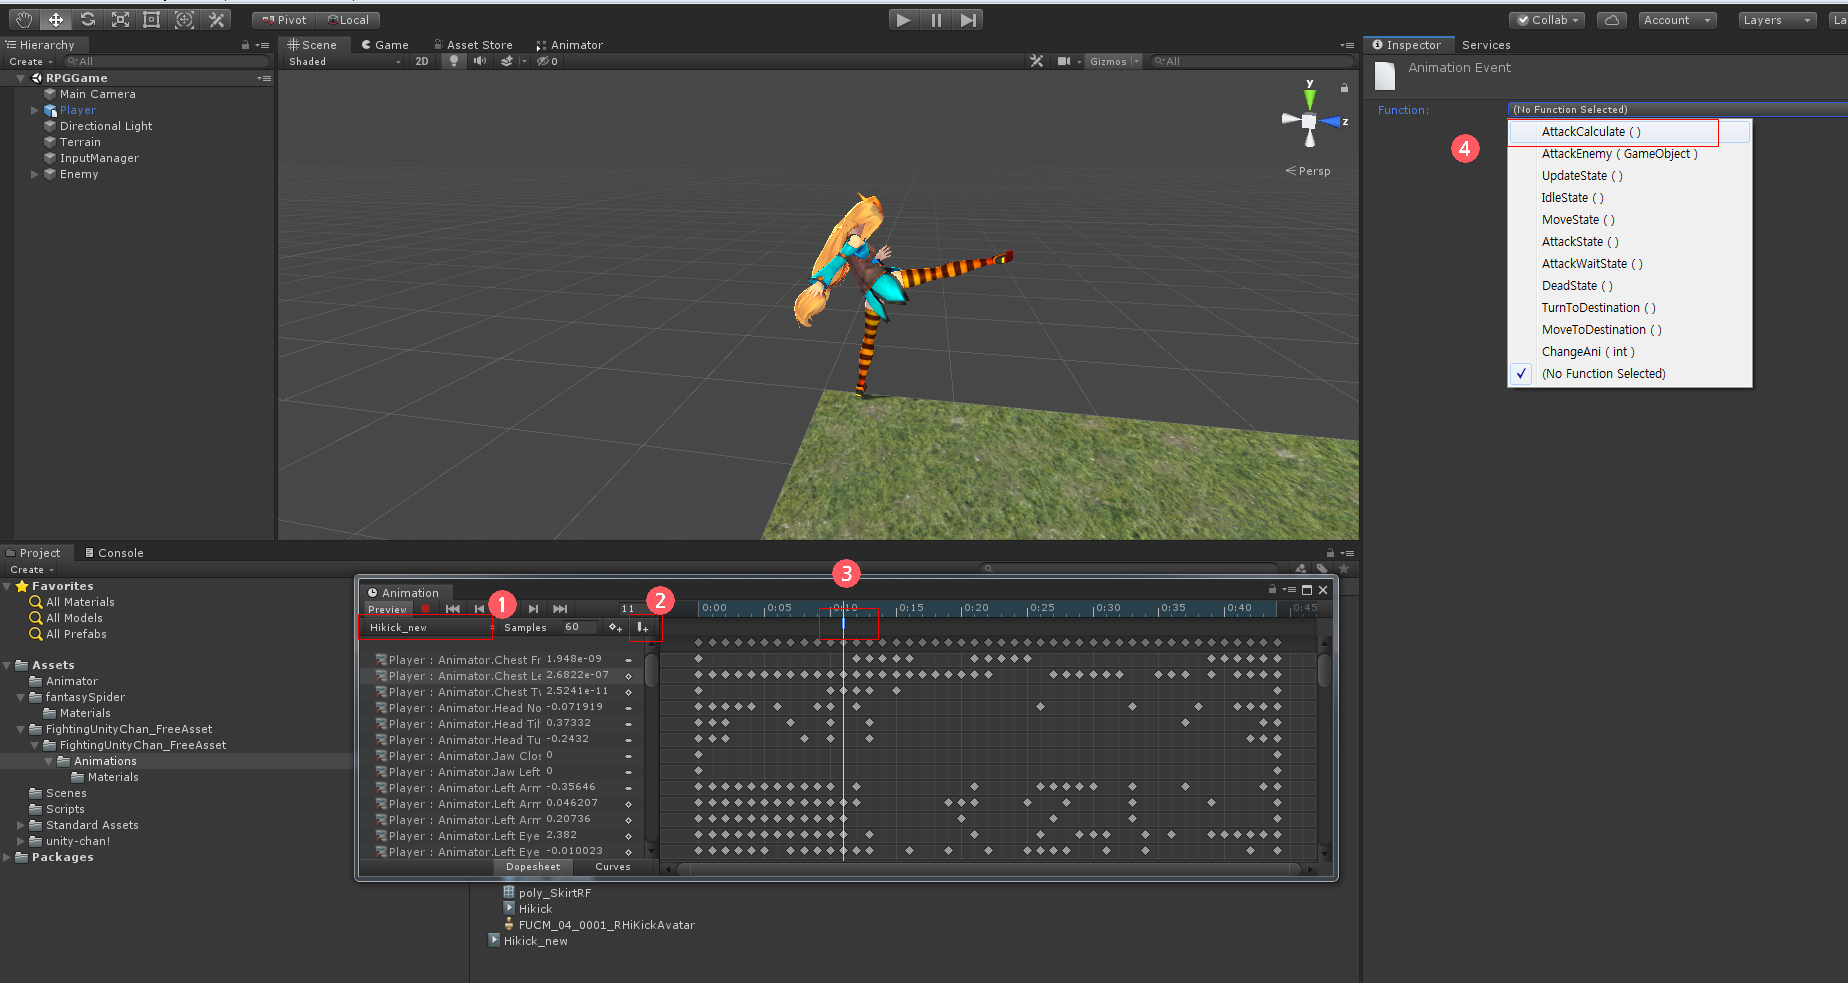This screenshot has width=1848, height=983.
Task: Switch to the Game tab
Action: pyautogui.click(x=385, y=45)
